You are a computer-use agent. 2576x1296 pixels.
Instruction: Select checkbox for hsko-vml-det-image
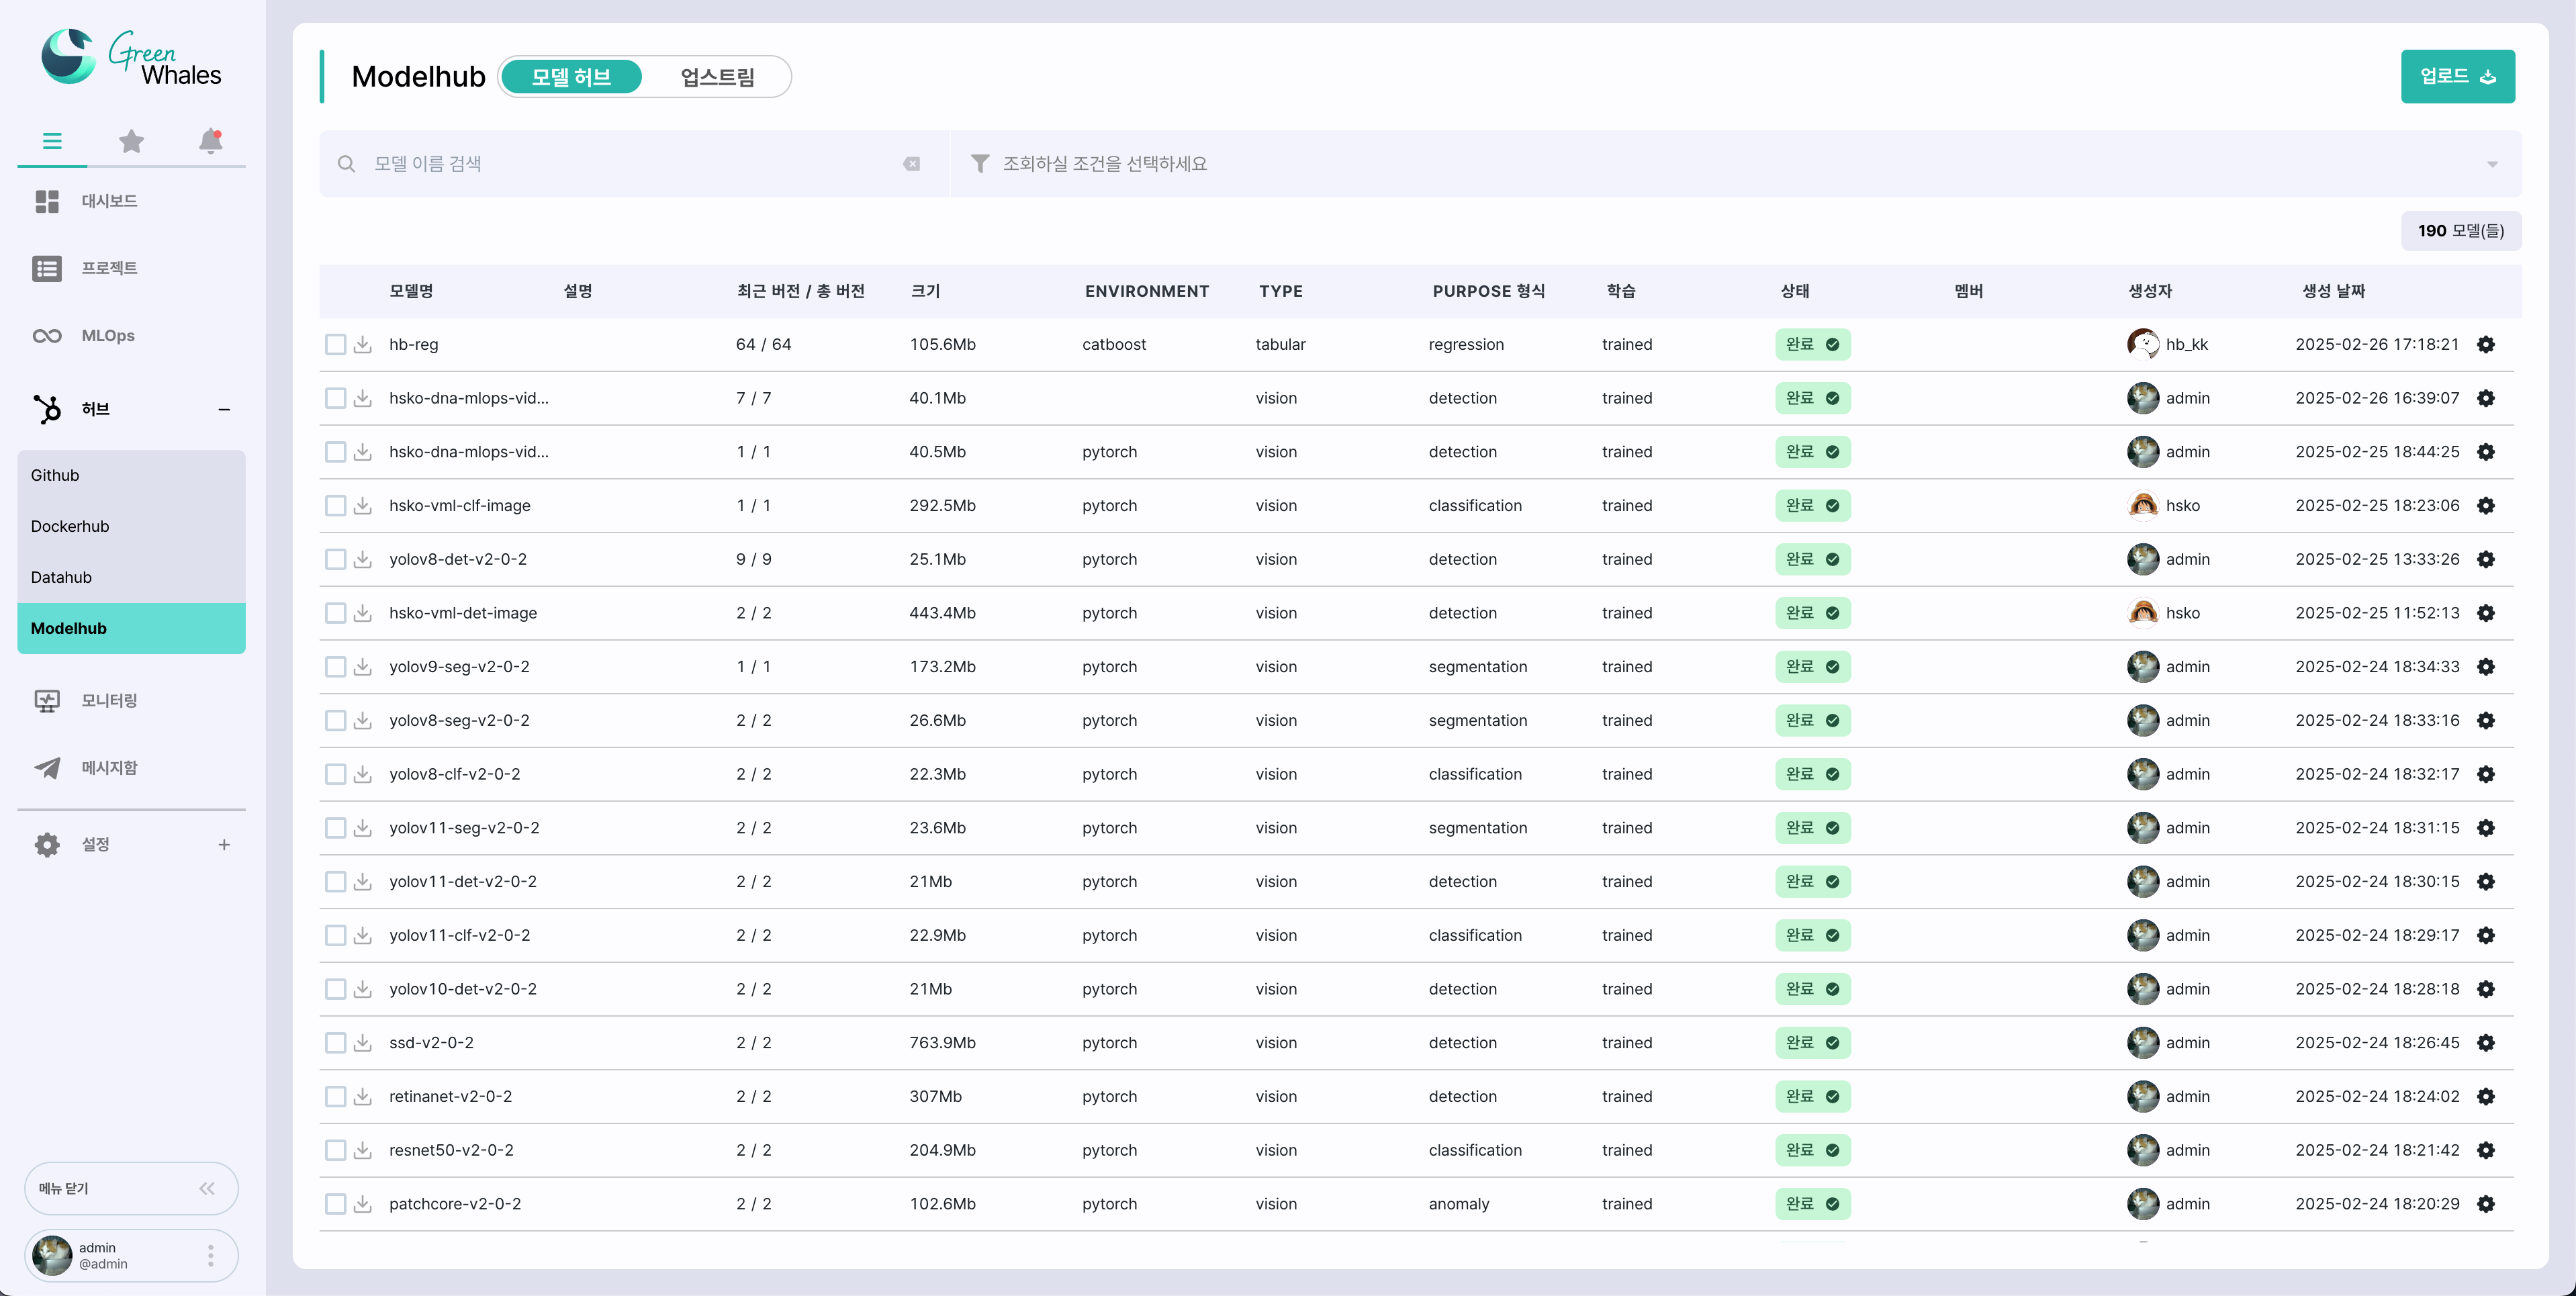pyautogui.click(x=335, y=613)
